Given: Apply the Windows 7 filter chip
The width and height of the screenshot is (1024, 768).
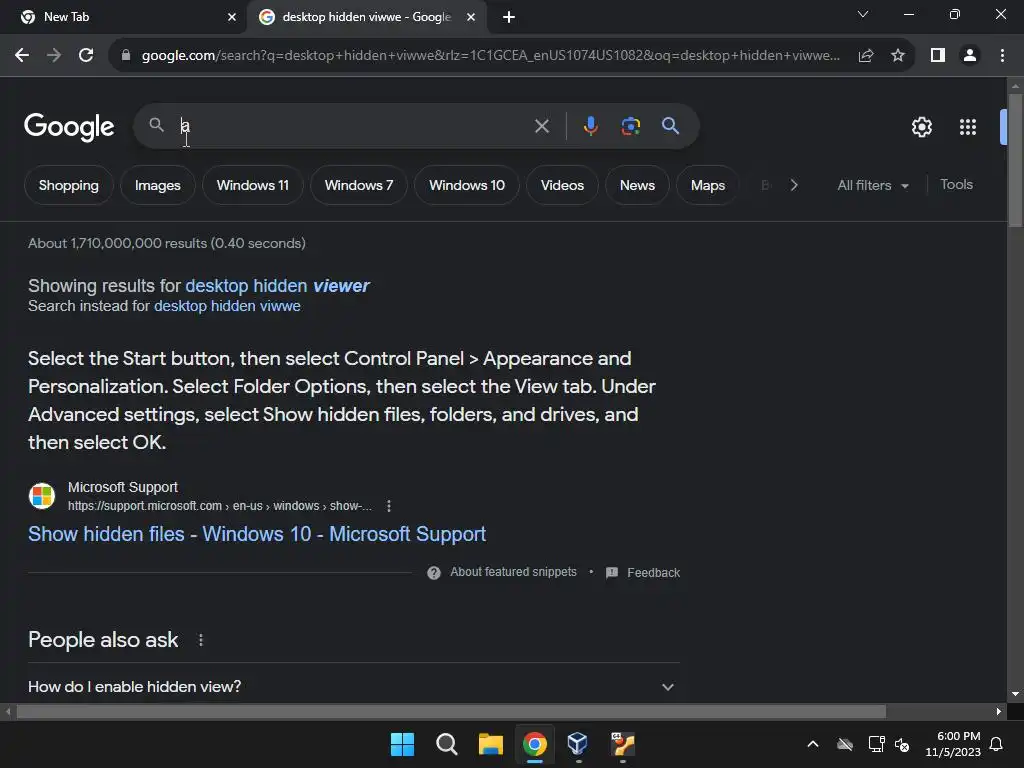Looking at the screenshot, I should coord(359,185).
